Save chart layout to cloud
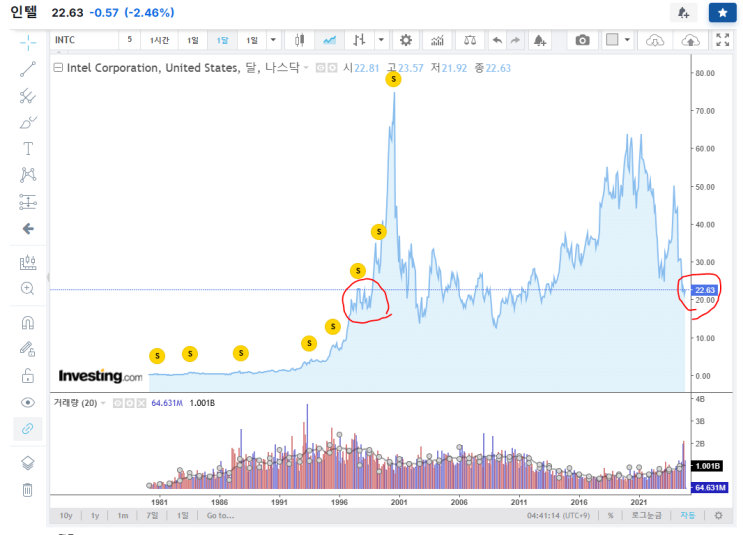 click(x=690, y=40)
